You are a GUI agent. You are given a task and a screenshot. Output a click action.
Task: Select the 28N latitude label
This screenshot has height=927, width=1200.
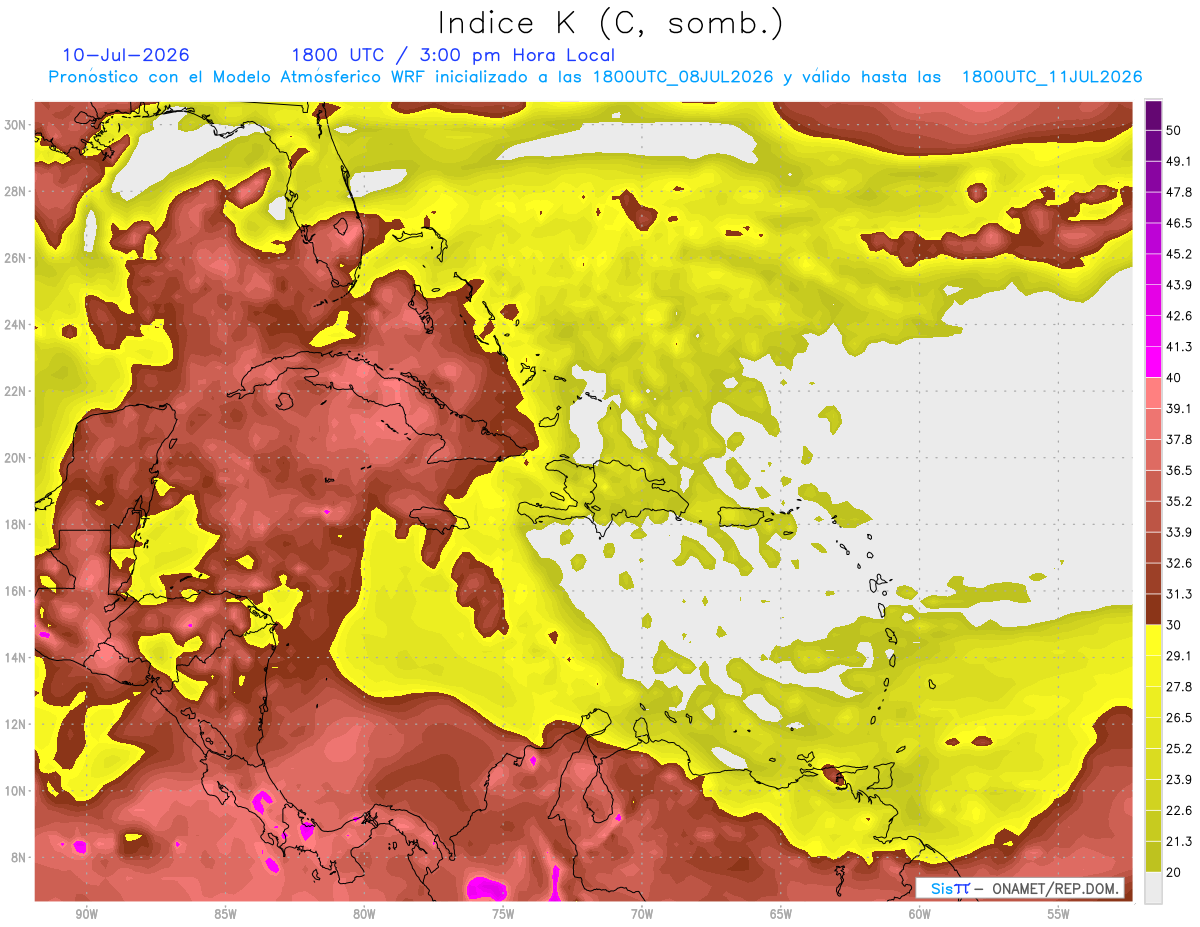click(x=17, y=191)
